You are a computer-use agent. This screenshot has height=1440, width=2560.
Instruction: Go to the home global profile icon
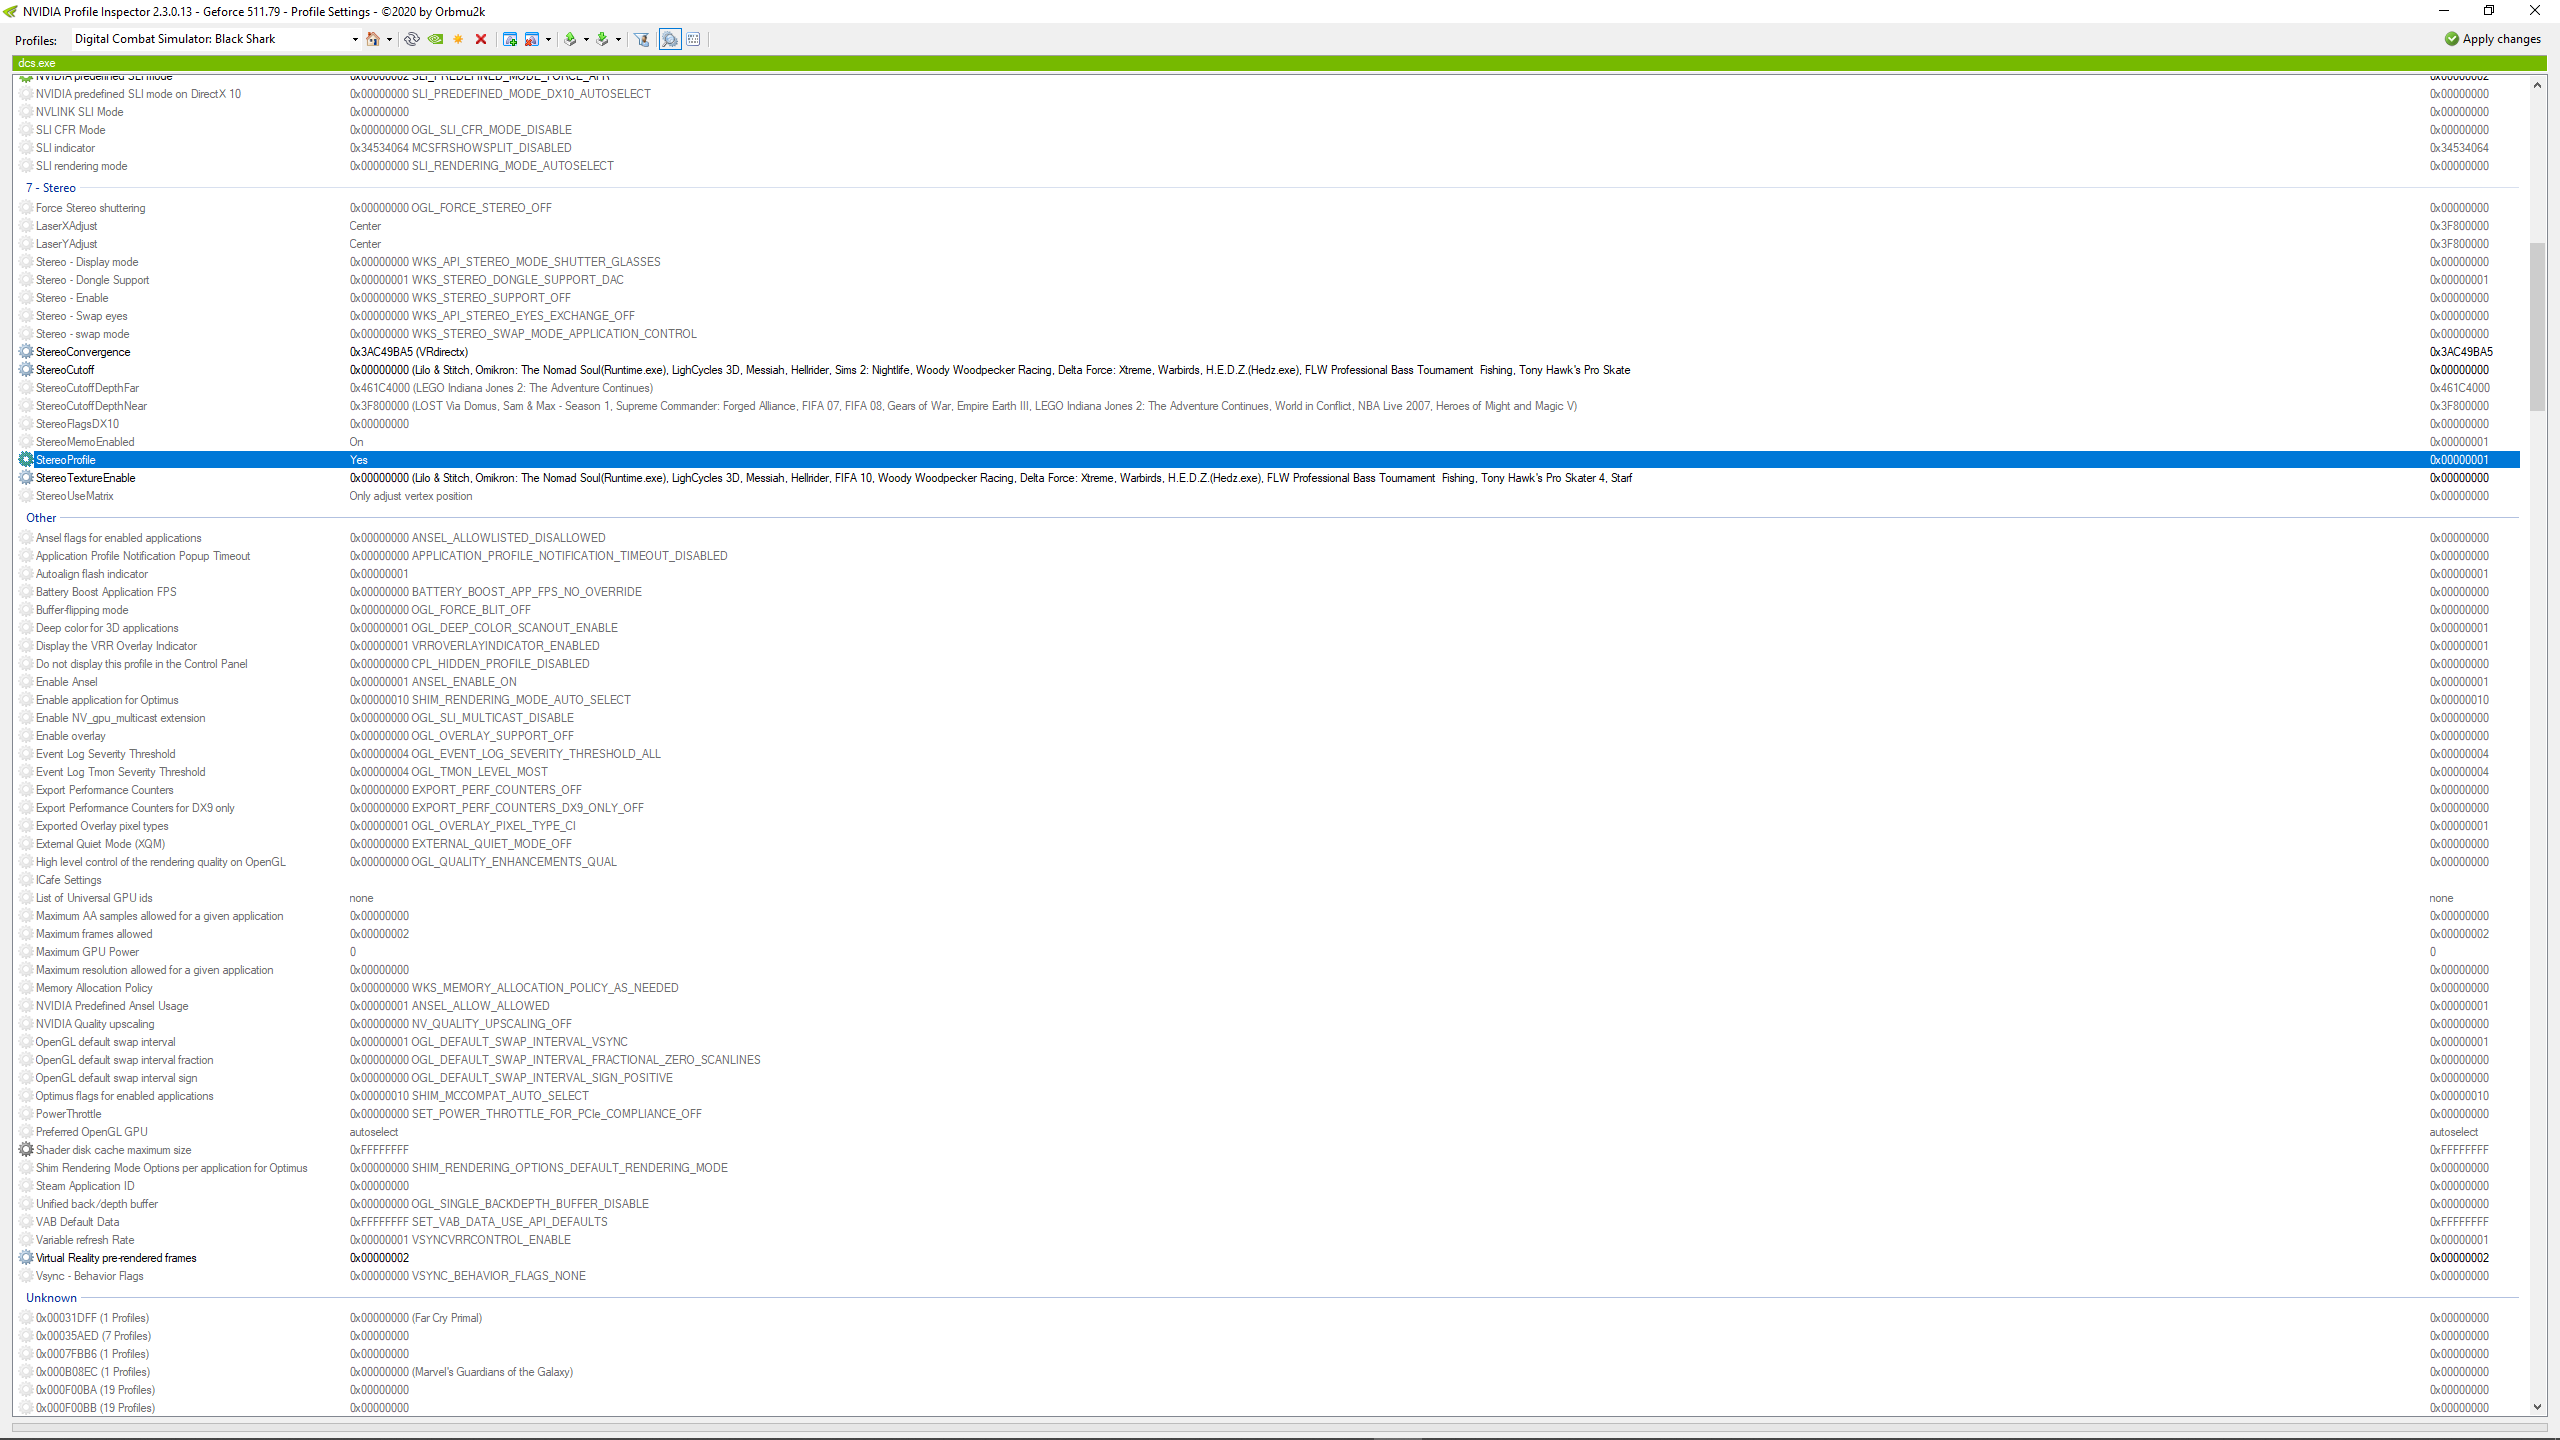point(373,39)
